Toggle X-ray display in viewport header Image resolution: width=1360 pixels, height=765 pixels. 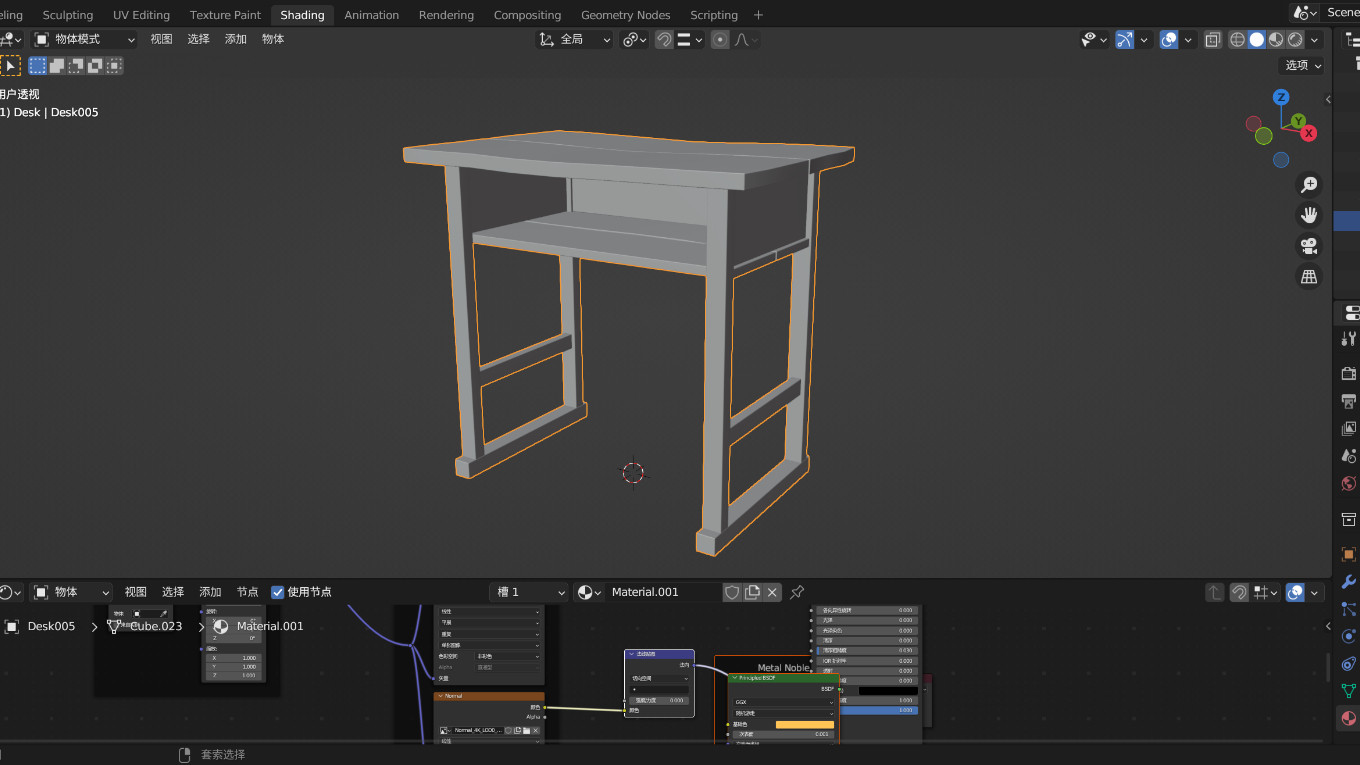[x=1212, y=40]
